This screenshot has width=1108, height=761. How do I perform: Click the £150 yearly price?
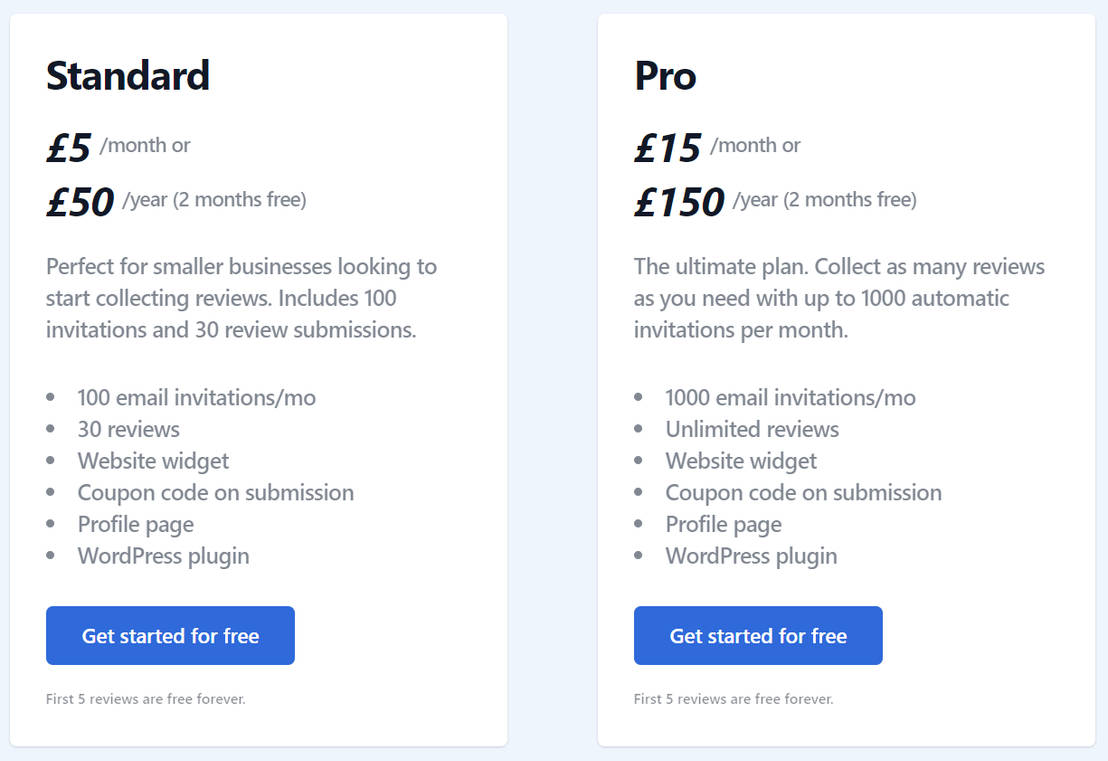point(679,202)
